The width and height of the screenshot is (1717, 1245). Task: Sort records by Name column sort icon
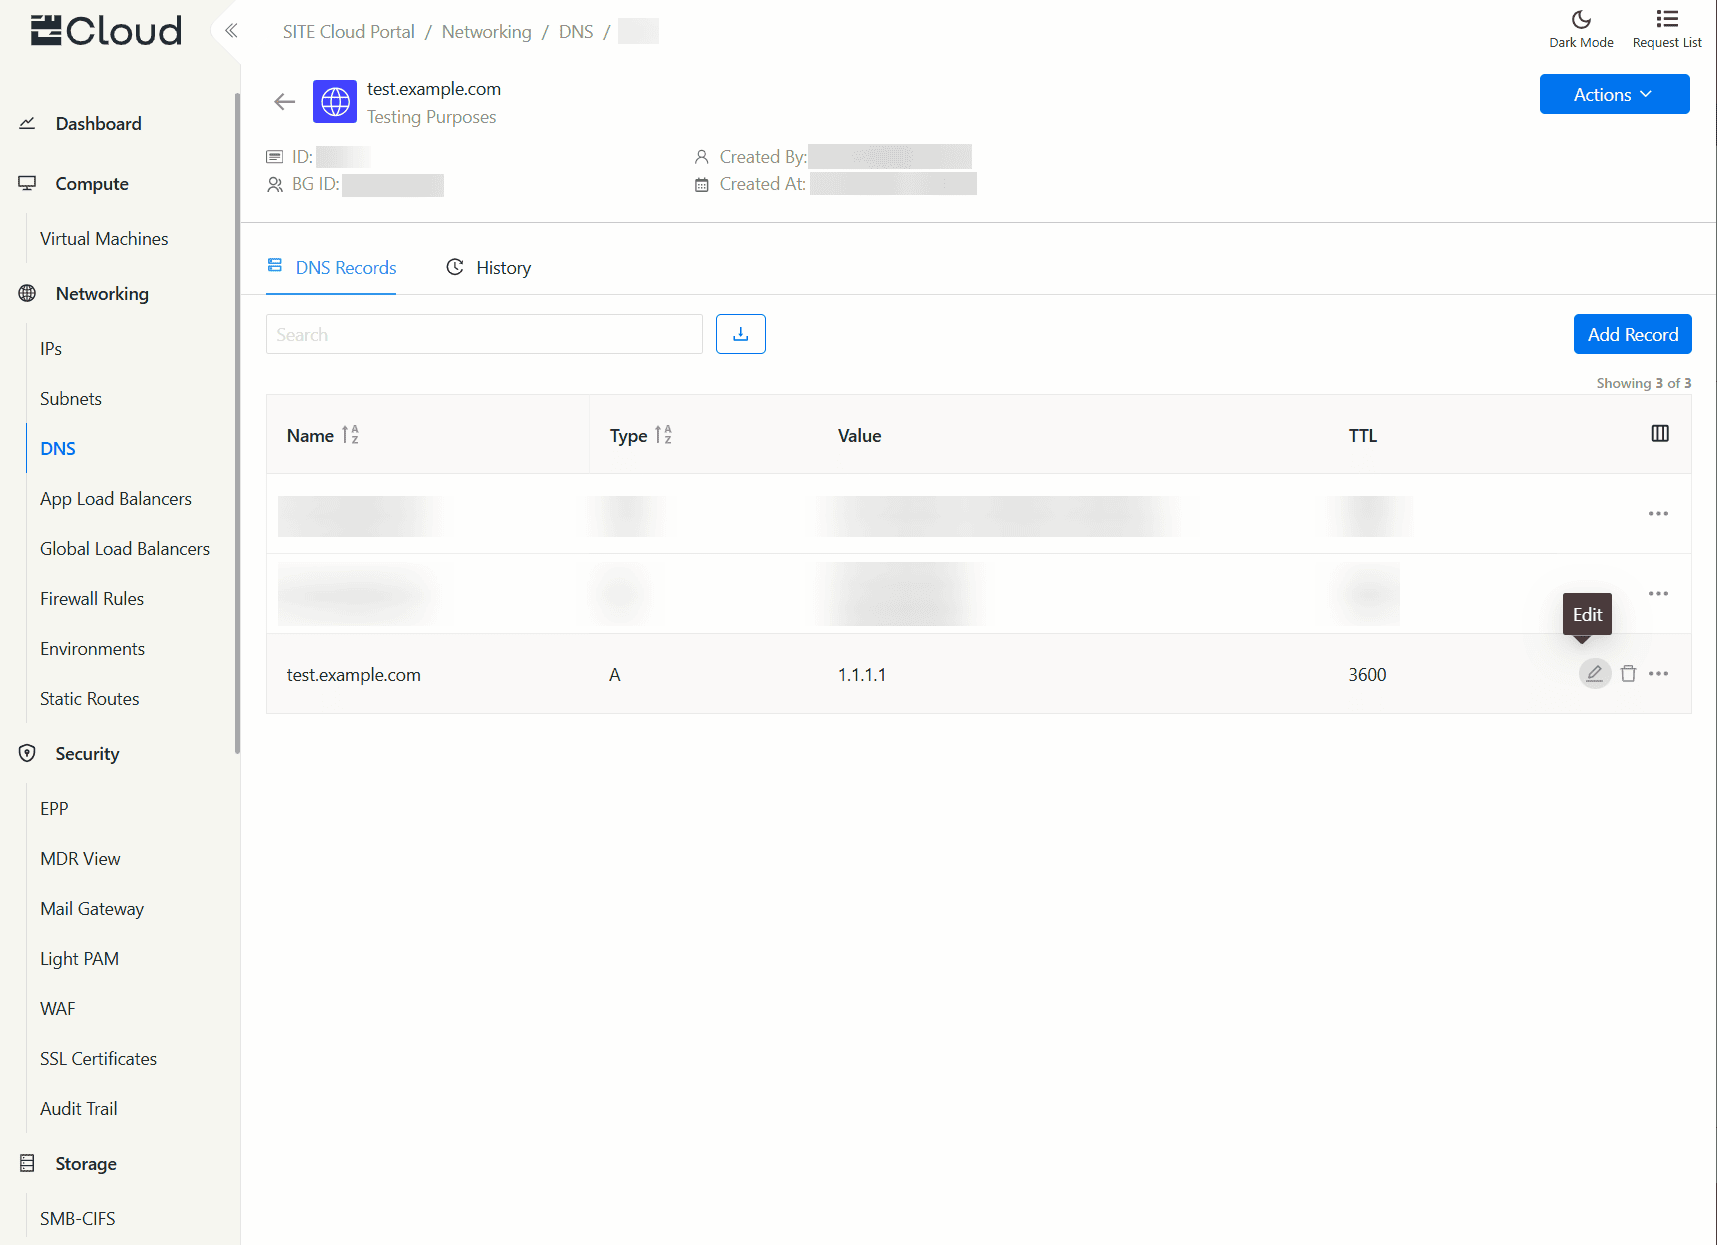pyautogui.click(x=350, y=435)
